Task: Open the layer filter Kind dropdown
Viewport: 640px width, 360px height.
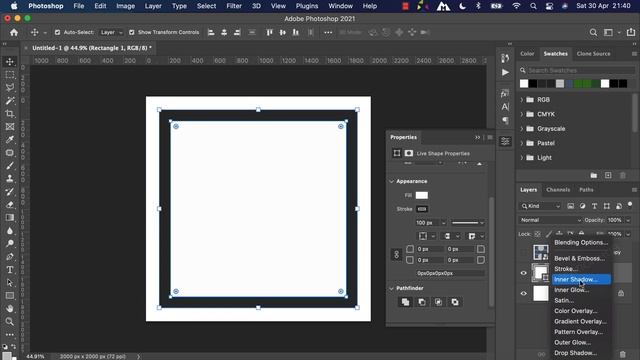Action: tap(540, 206)
